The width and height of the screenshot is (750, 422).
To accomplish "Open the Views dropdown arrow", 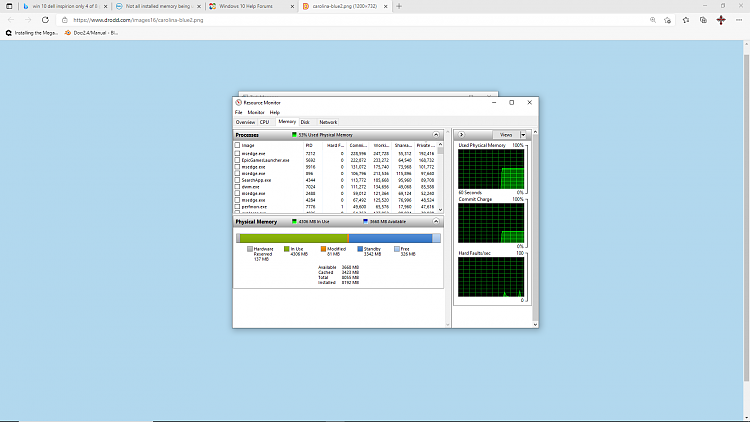I will [x=523, y=134].
